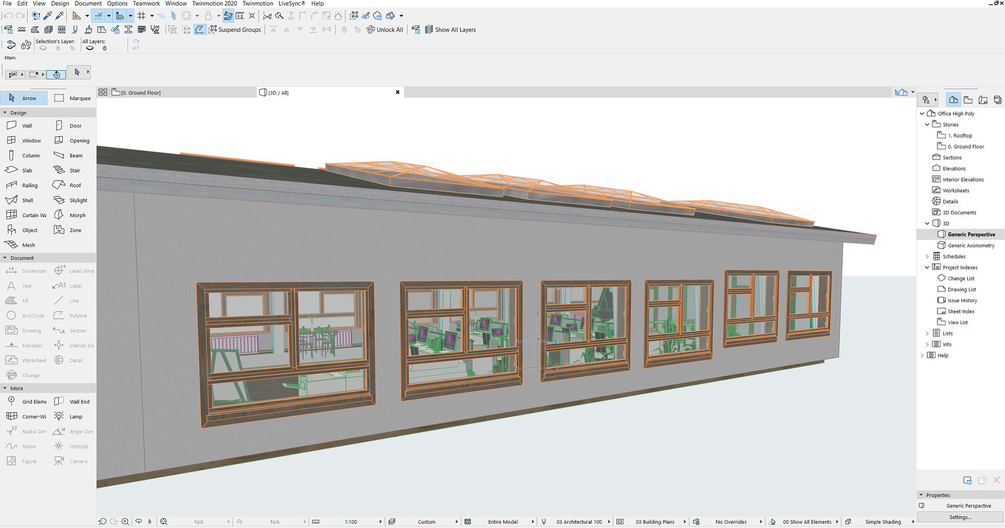1005x528 pixels.
Task: Open the Twinmotion 2020 menu
Action: [x=215, y=3]
